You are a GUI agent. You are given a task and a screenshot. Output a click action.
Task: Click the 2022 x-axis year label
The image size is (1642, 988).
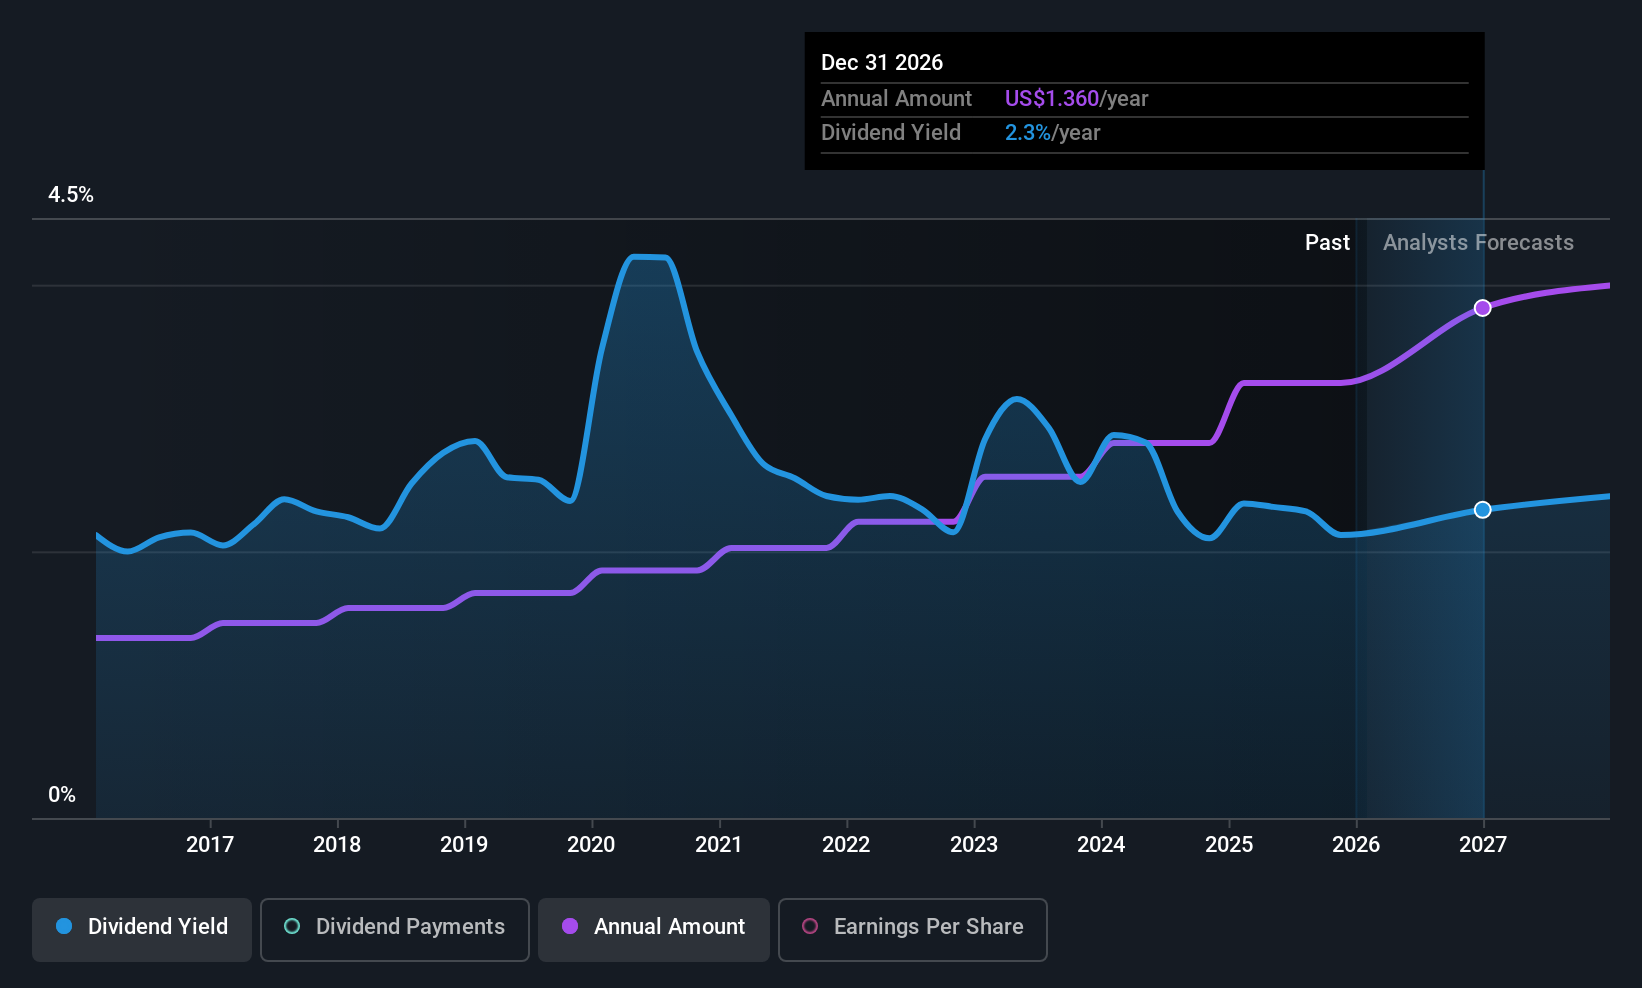tap(846, 845)
